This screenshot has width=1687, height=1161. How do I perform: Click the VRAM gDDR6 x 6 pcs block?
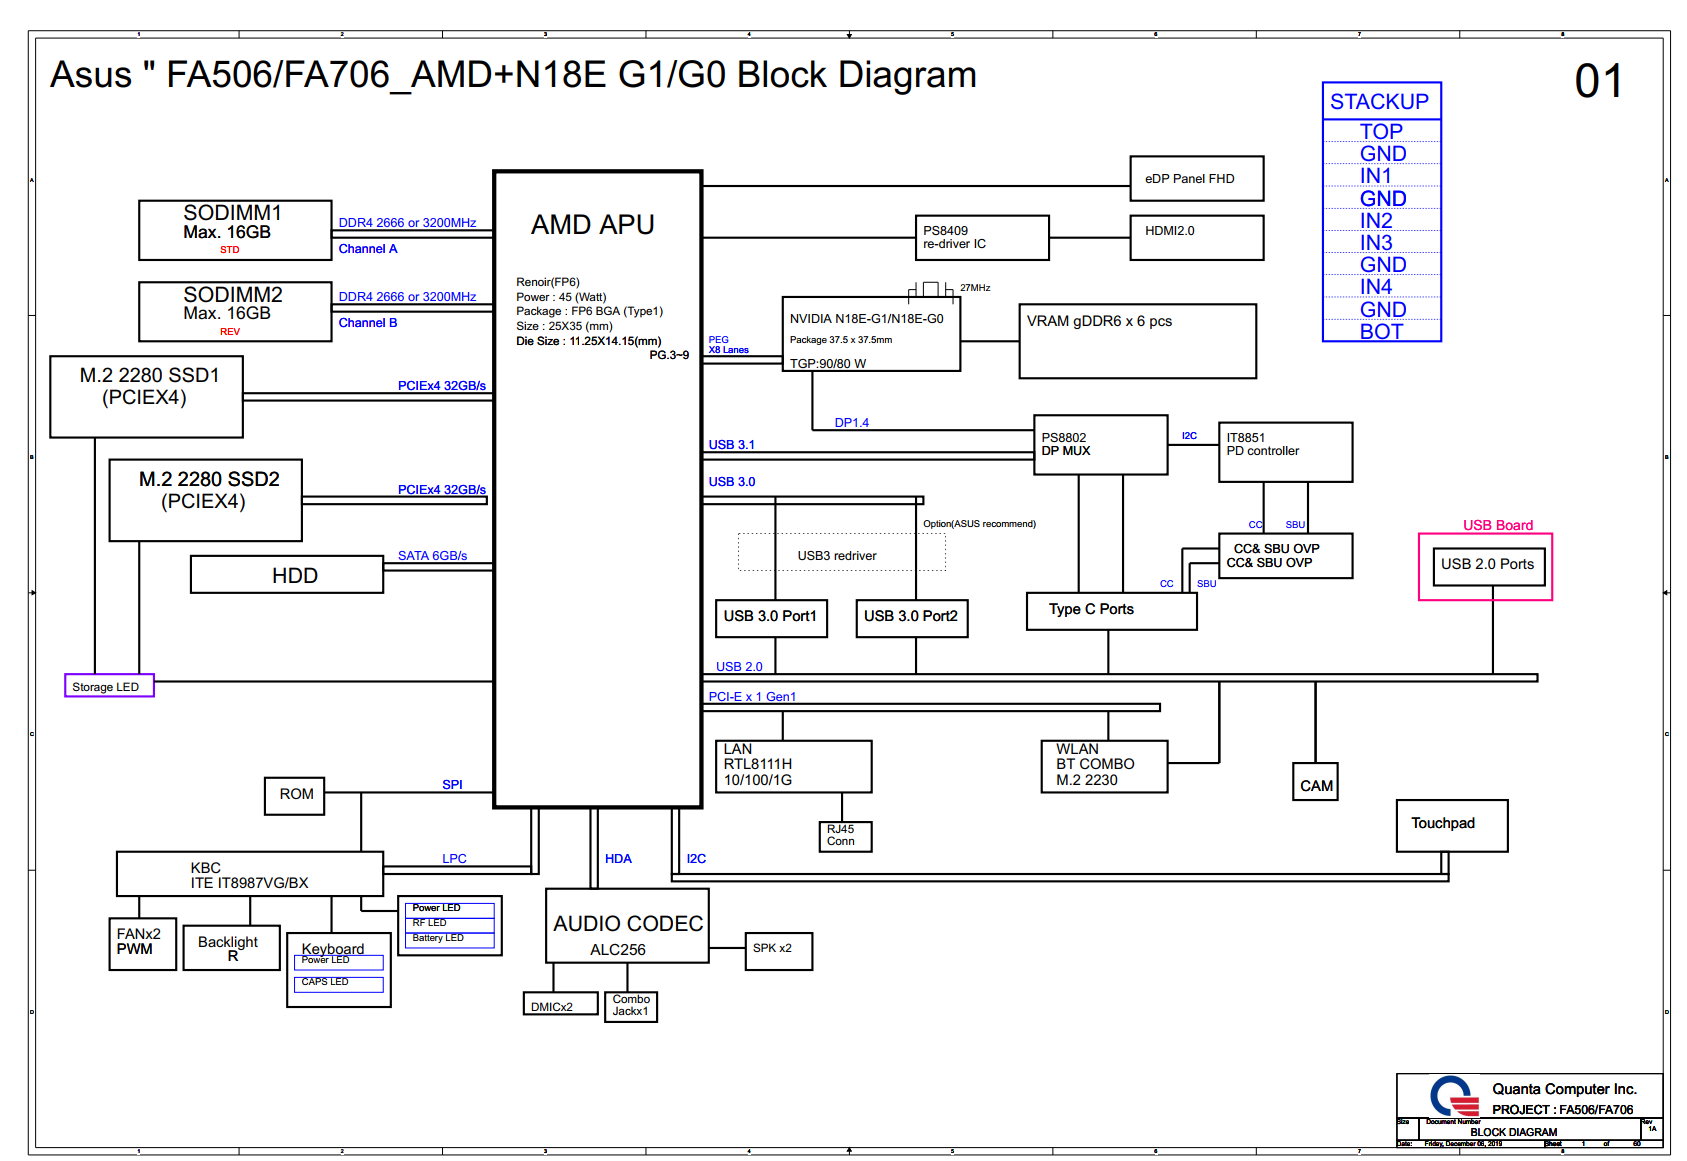[1137, 342]
